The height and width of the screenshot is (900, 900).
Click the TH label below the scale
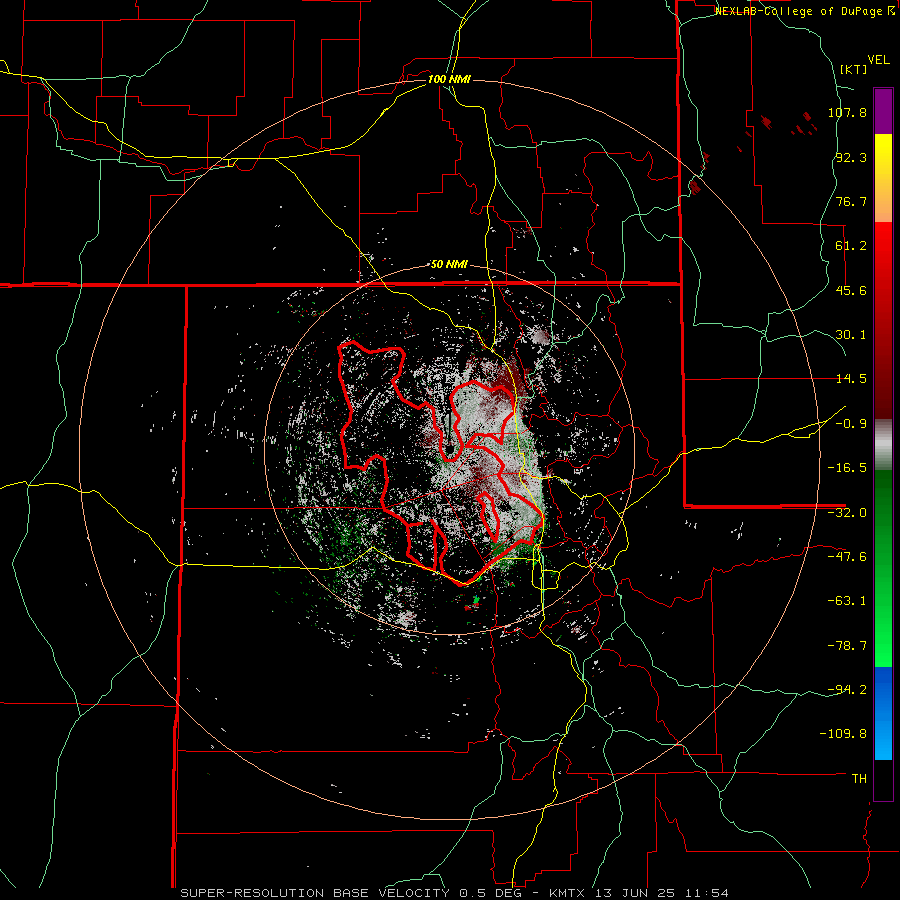[859, 778]
